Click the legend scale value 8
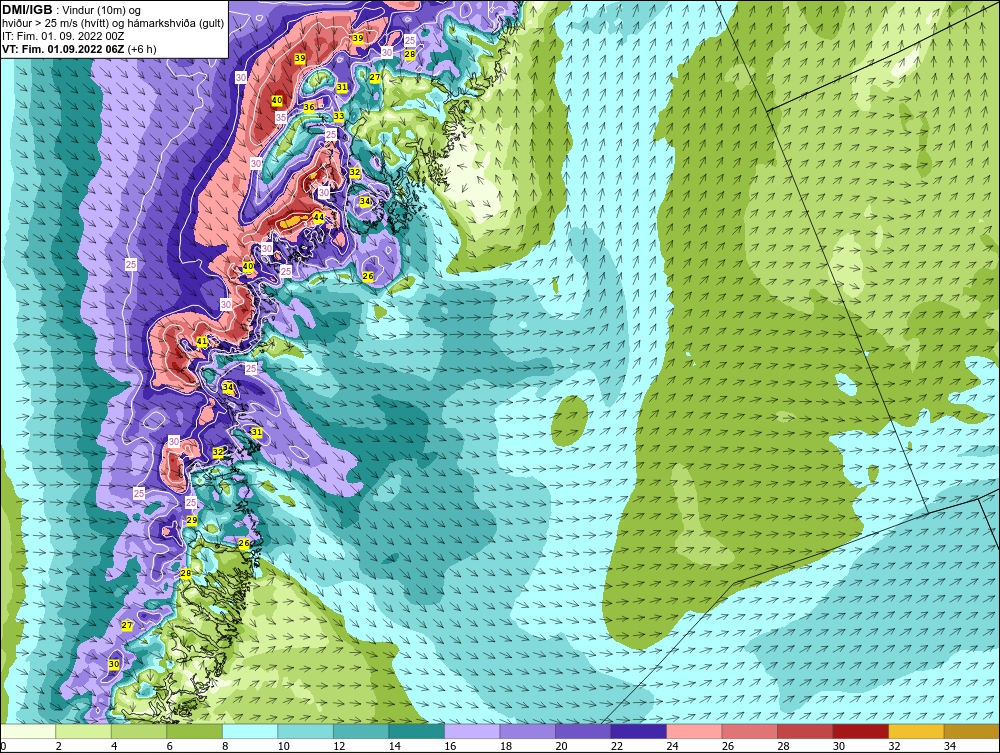Viewport: 1000px width, 753px height. pyautogui.click(x=225, y=746)
